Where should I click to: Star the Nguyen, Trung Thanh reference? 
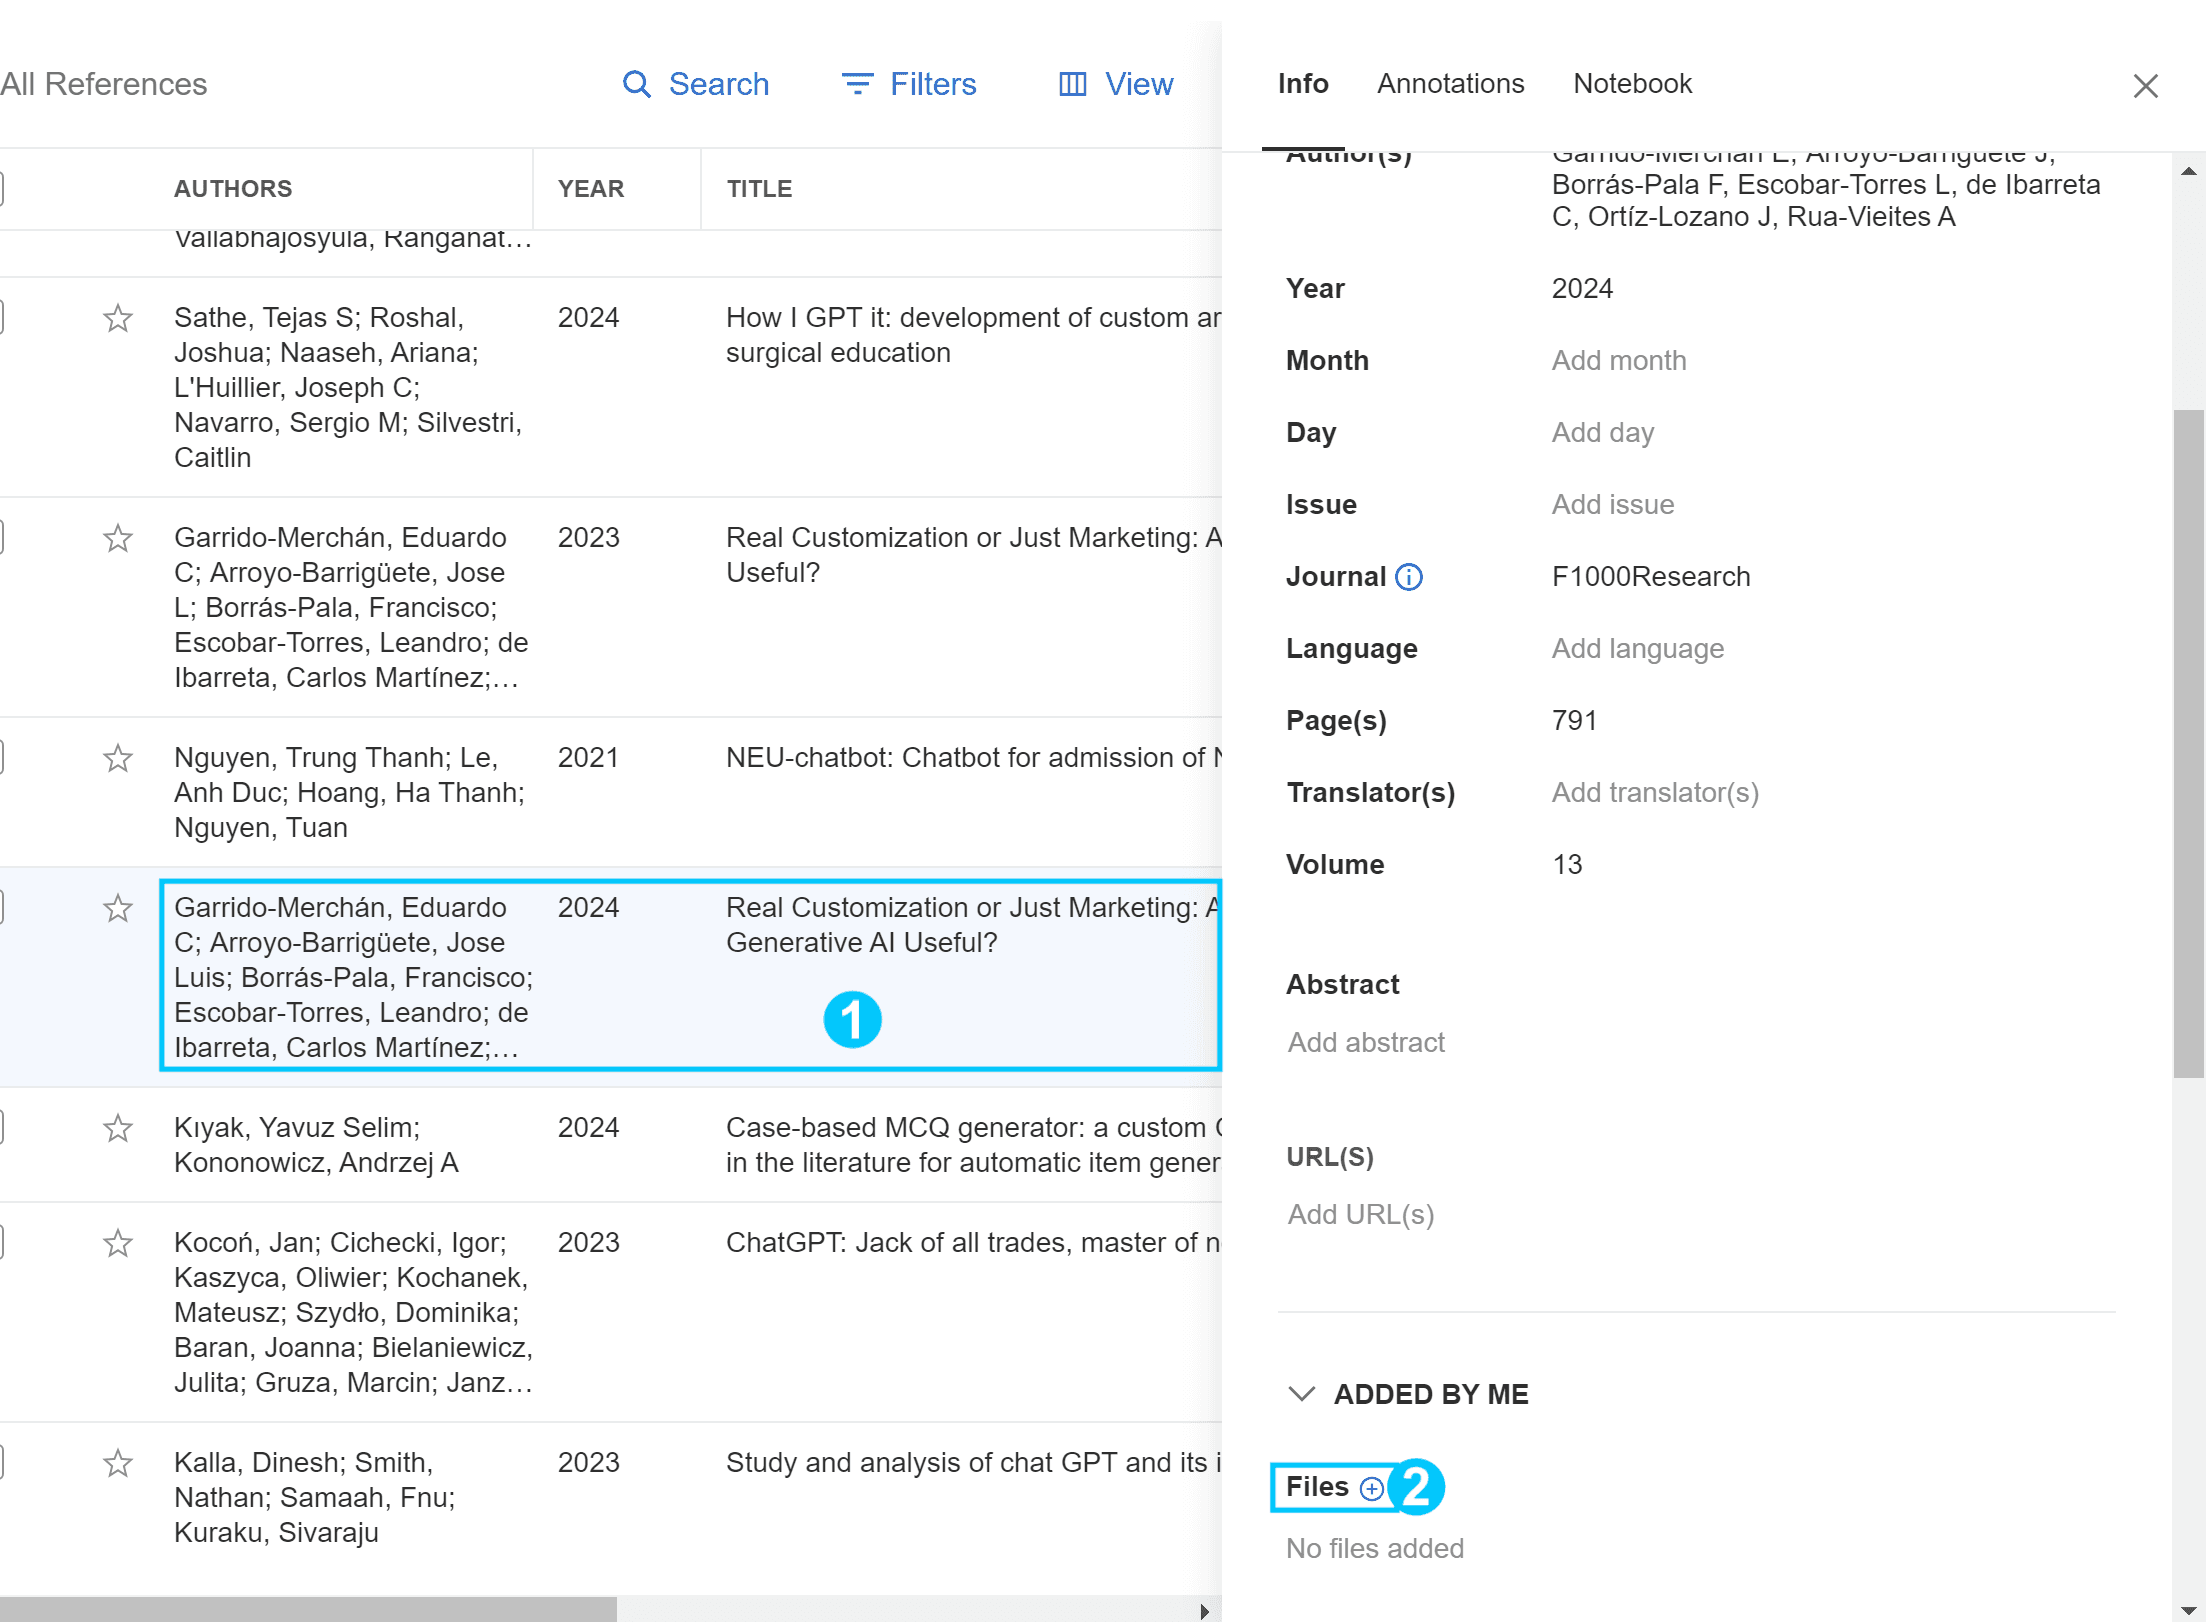(118, 758)
